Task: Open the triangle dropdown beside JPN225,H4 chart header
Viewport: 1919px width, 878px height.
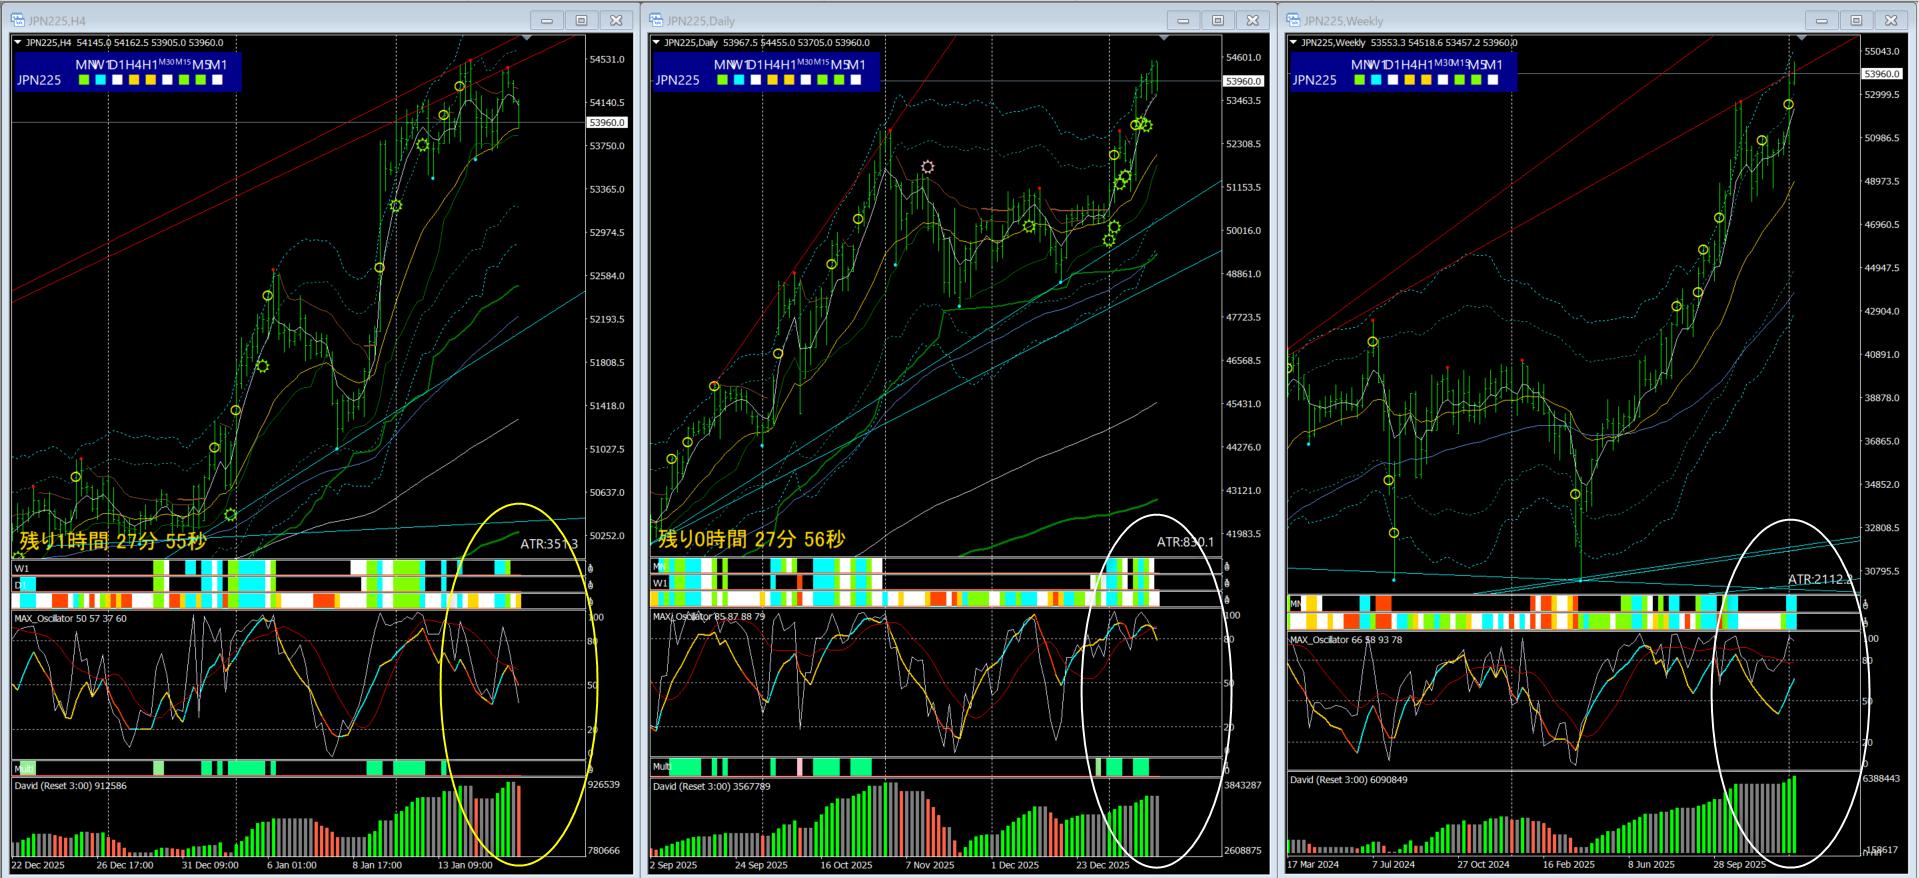Action: [18, 43]
